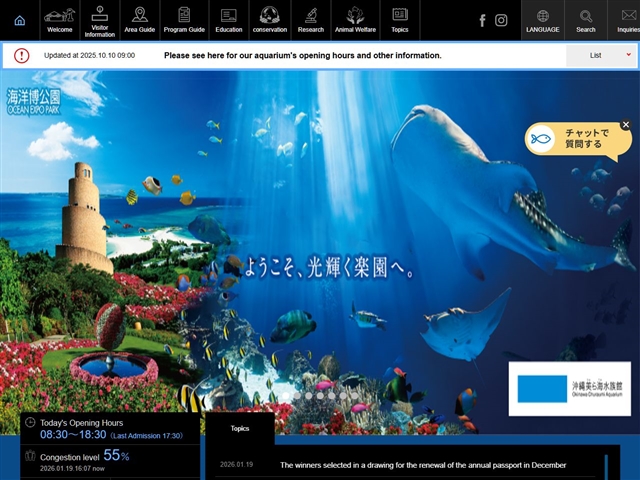Visit the Instagram page
Image resolution: width=640 pixels, height=480 pixels.
click(501, 20)
